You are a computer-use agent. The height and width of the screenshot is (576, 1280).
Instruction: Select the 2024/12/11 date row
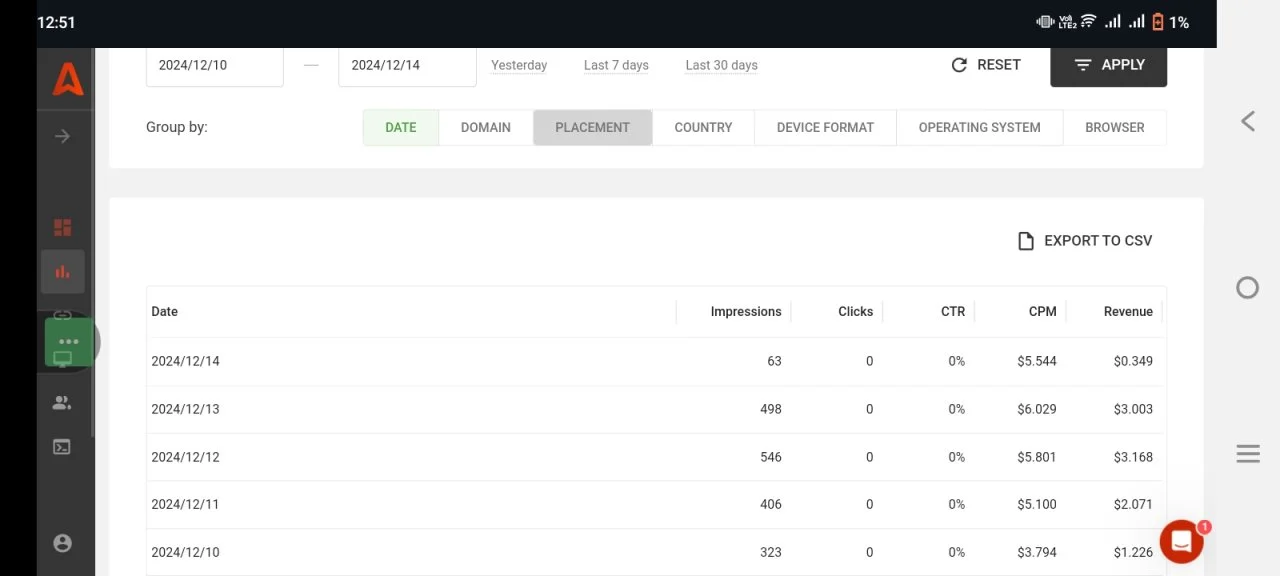[x=656, y=505]
